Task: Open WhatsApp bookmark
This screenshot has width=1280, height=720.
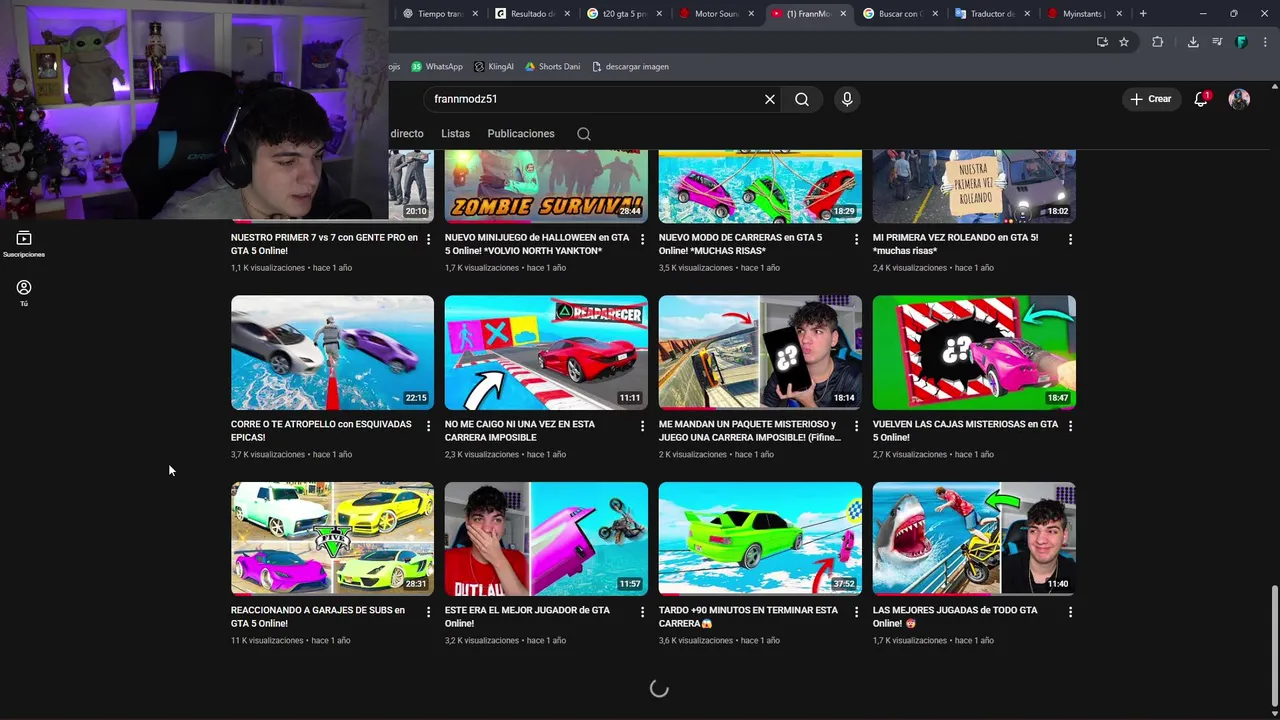Action: [x=437, y=67]
